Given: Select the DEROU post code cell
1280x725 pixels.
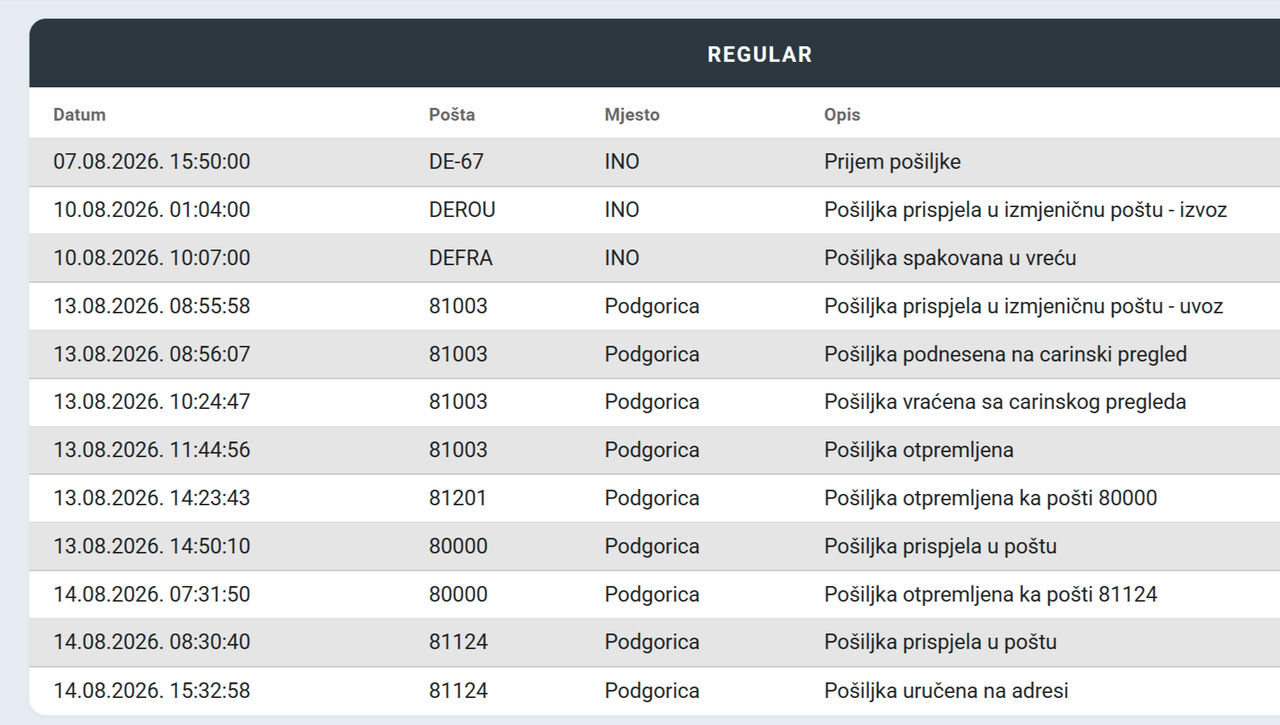Looking at the screenshot, I should (x=462, y=210).
